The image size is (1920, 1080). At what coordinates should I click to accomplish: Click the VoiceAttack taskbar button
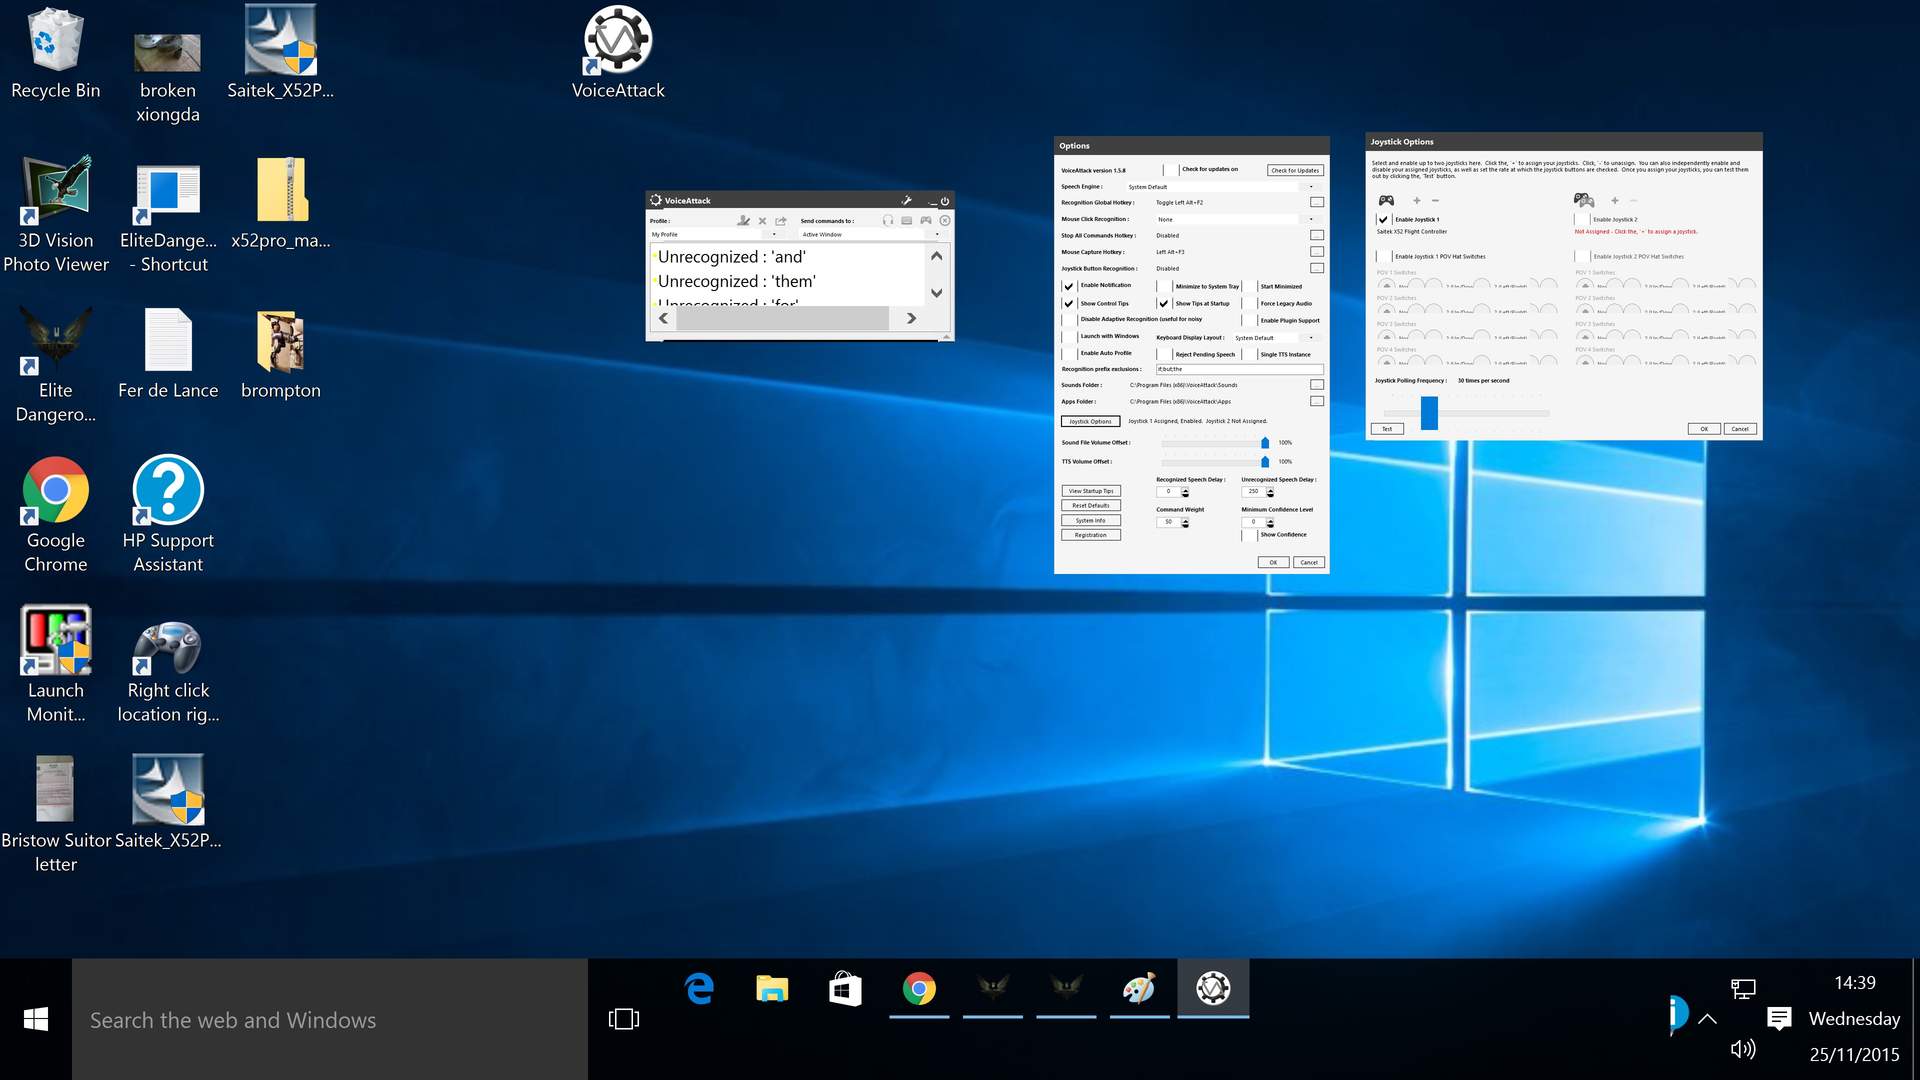click(x=1213, y=989)
